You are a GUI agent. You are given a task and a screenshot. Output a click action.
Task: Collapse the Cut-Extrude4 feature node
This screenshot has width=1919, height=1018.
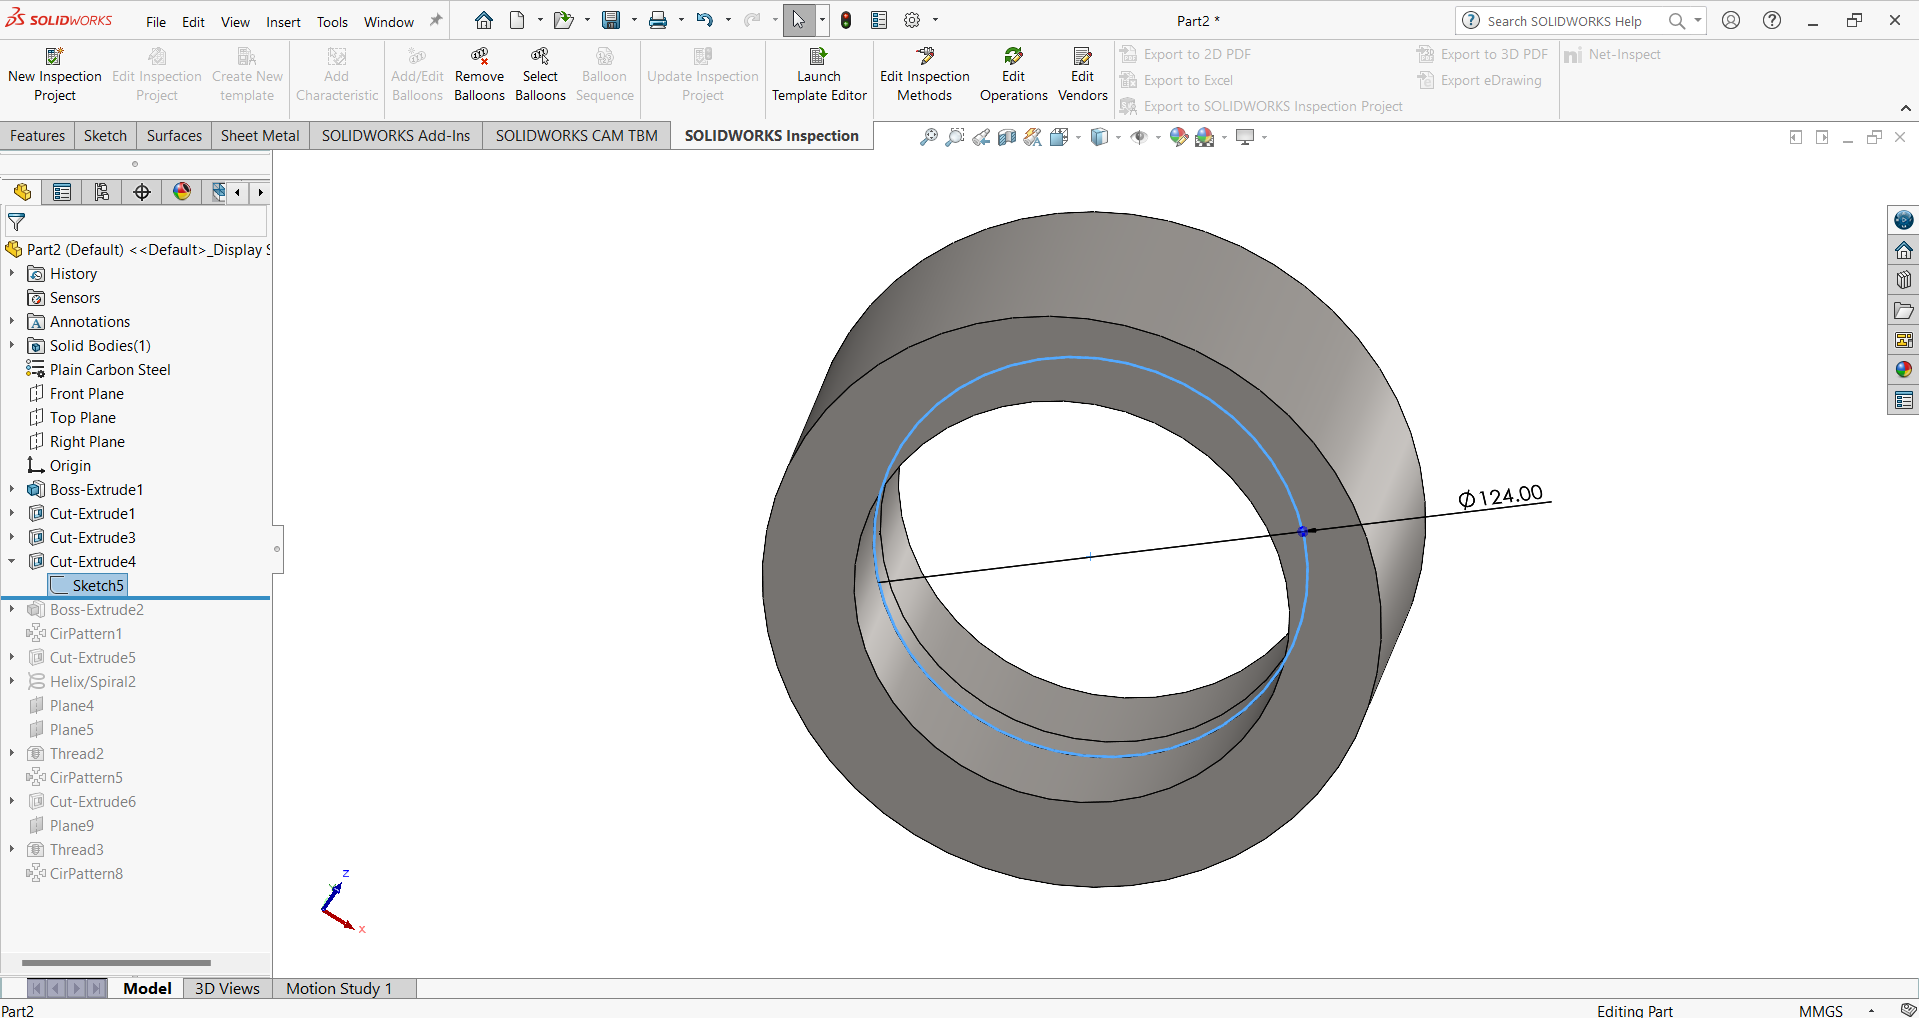(x=12, y=562)
